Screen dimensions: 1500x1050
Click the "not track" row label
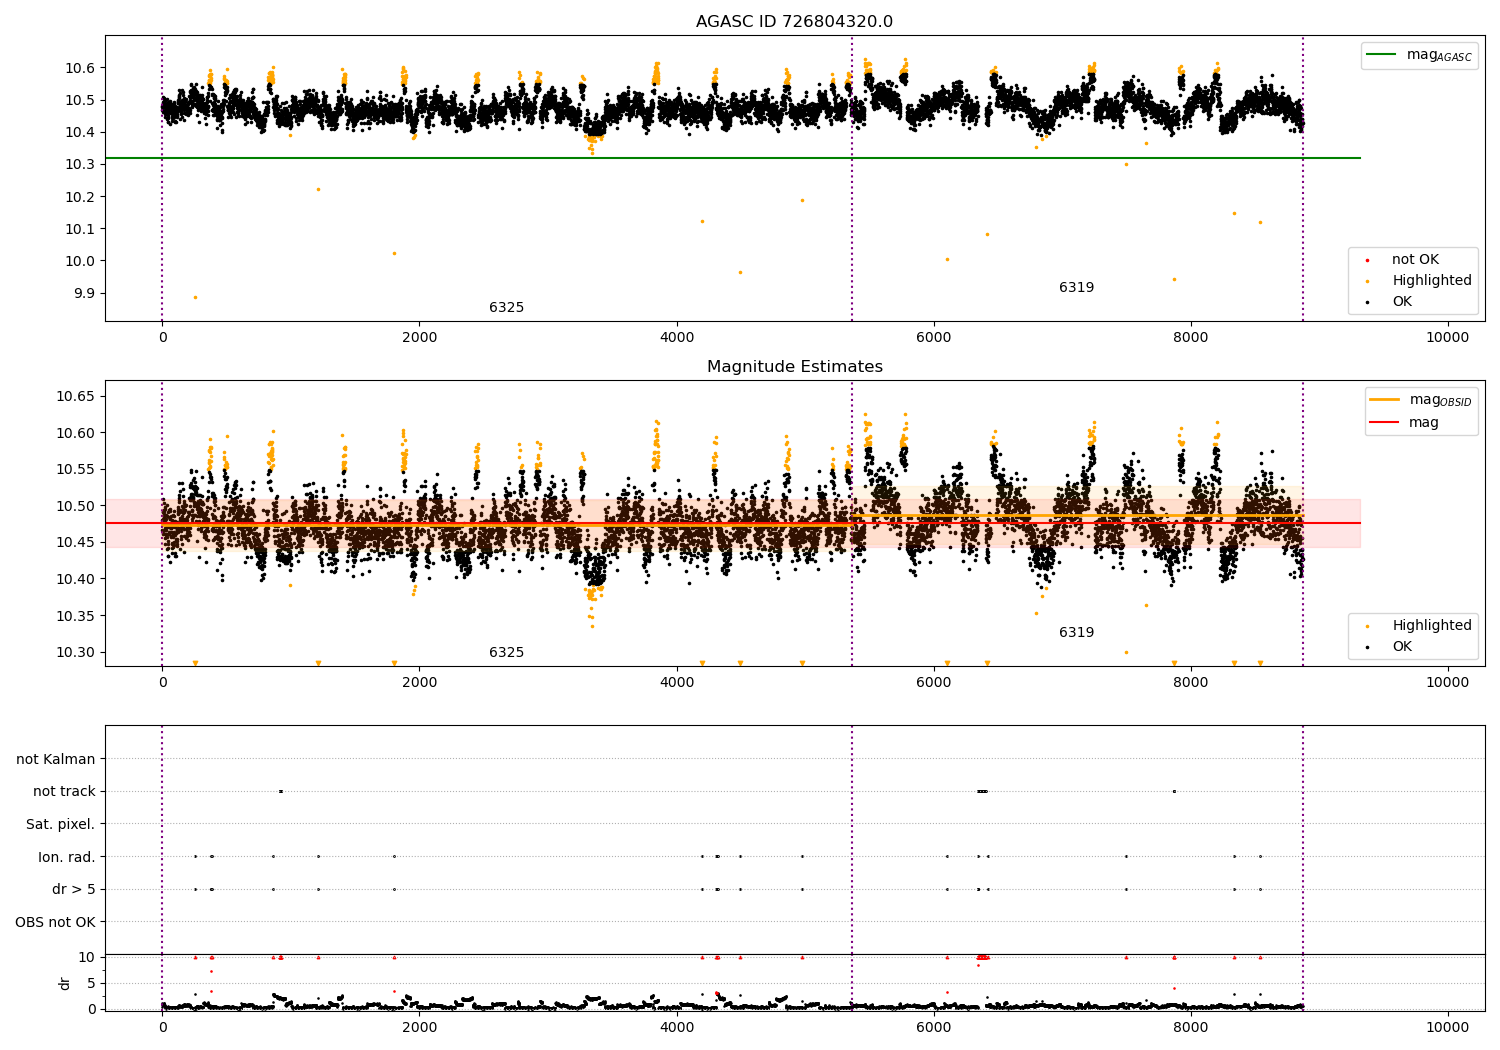(x=64, y=792)
